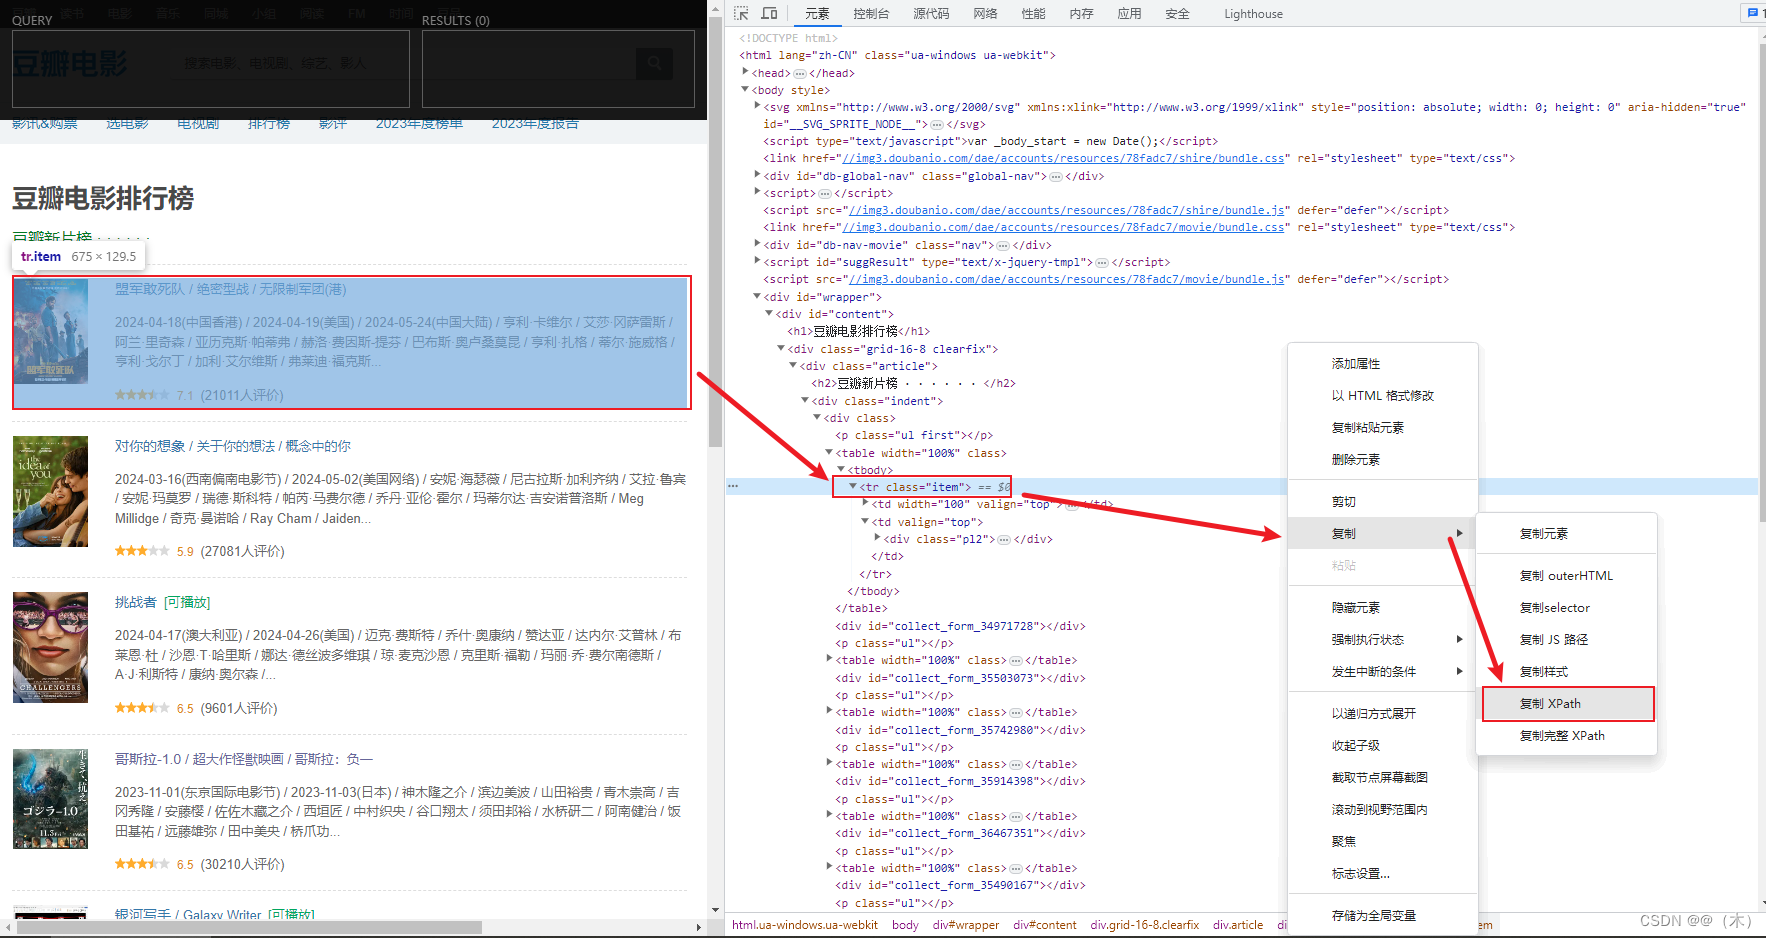Click the div#wrapper breadcrumb

966,925
